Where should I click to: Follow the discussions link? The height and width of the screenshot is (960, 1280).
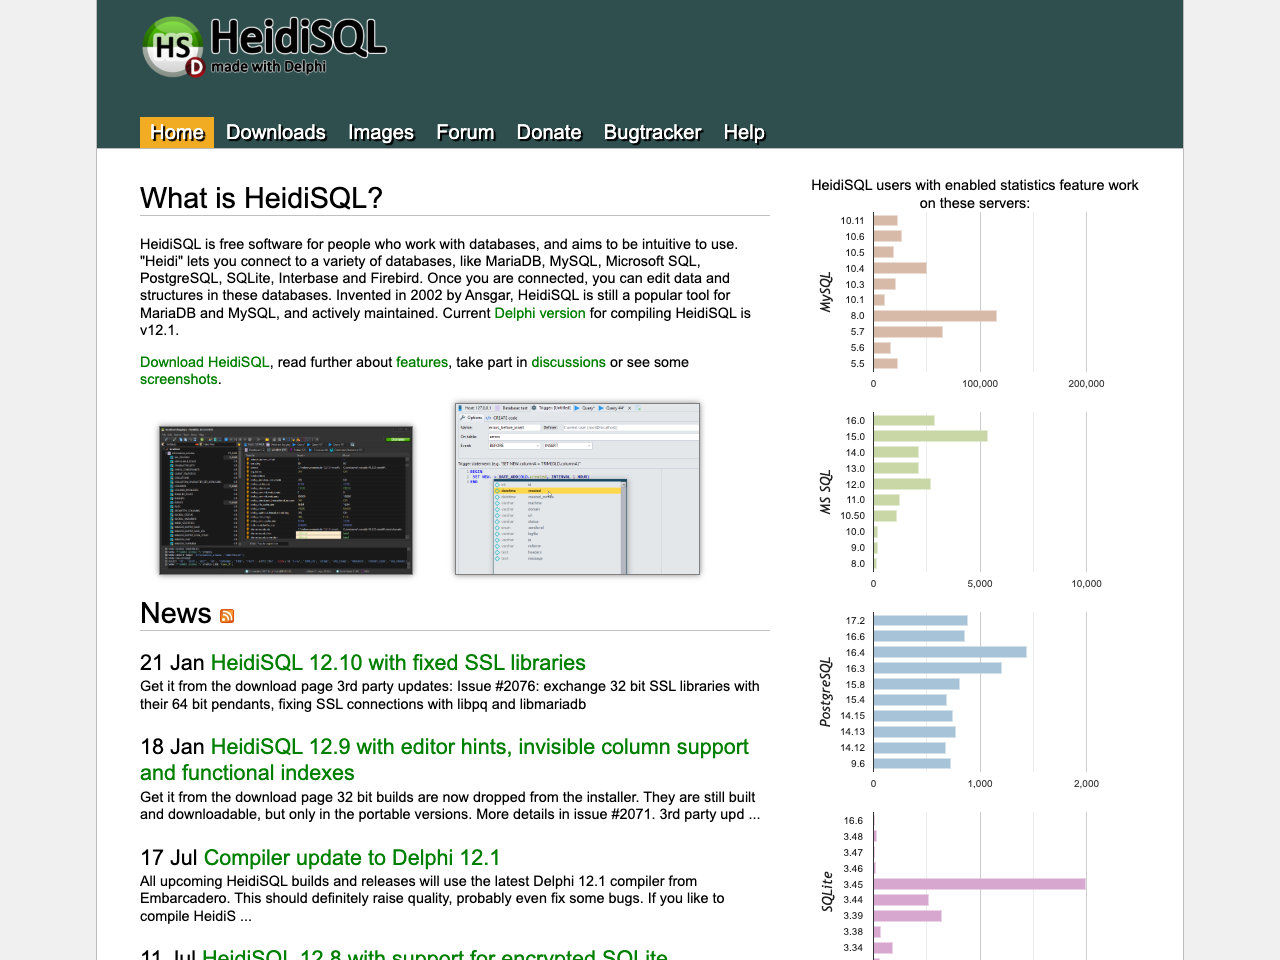[568, 362]
